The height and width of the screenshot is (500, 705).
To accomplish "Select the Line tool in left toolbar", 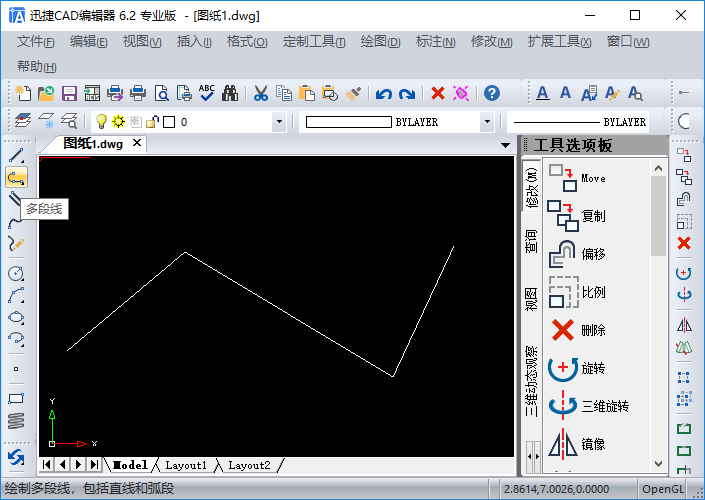I will click(16, 155).
